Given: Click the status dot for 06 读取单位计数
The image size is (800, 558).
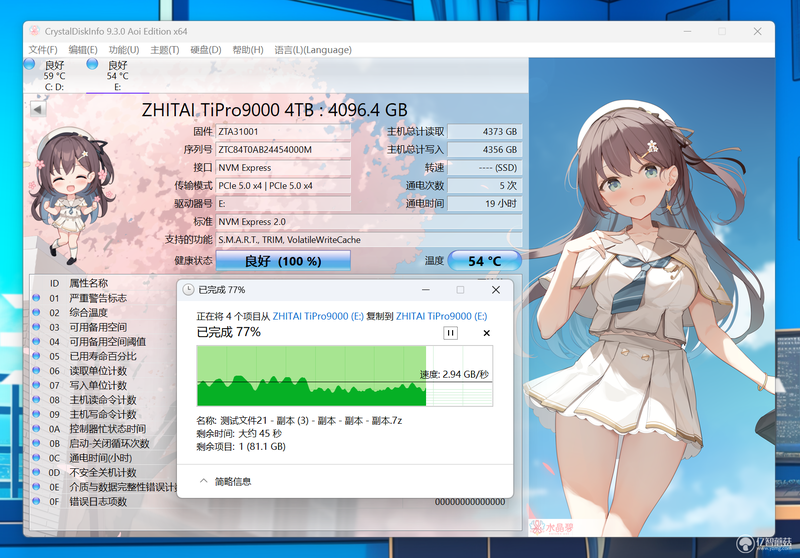Looking at the screenshot, I should (36, 370).
